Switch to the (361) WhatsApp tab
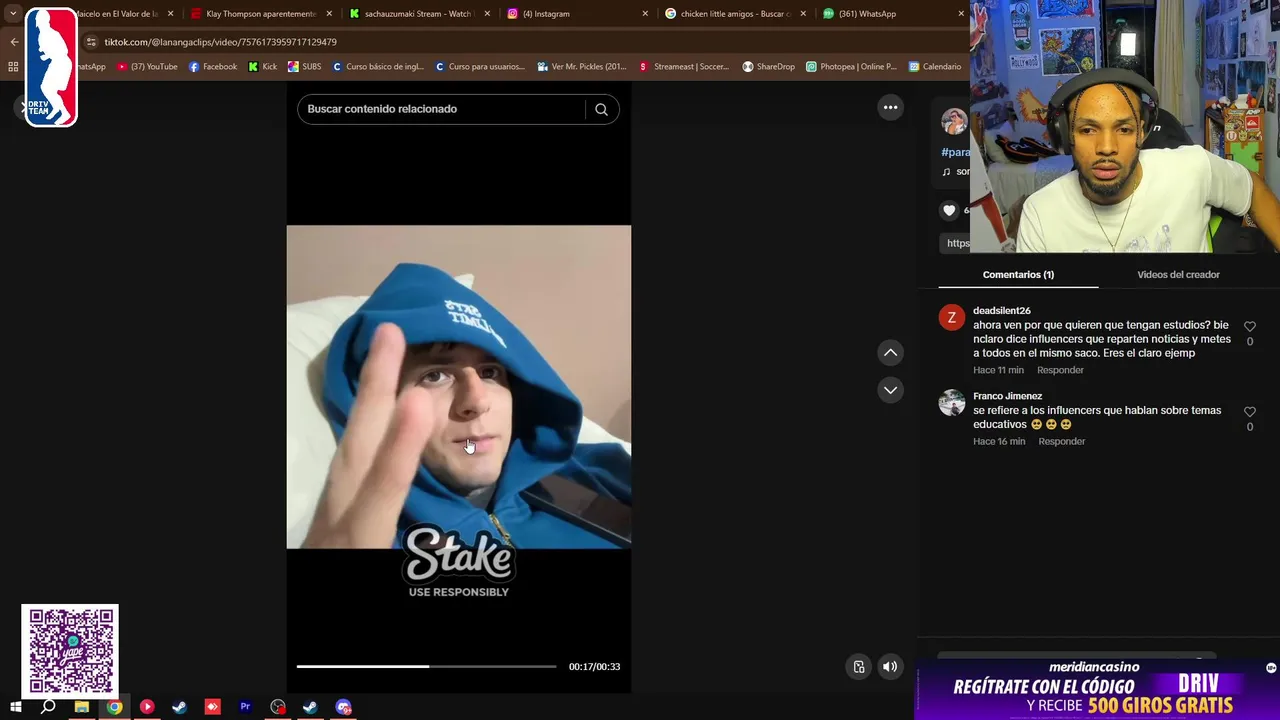The image size is (1280, 720). coord(892,14)
